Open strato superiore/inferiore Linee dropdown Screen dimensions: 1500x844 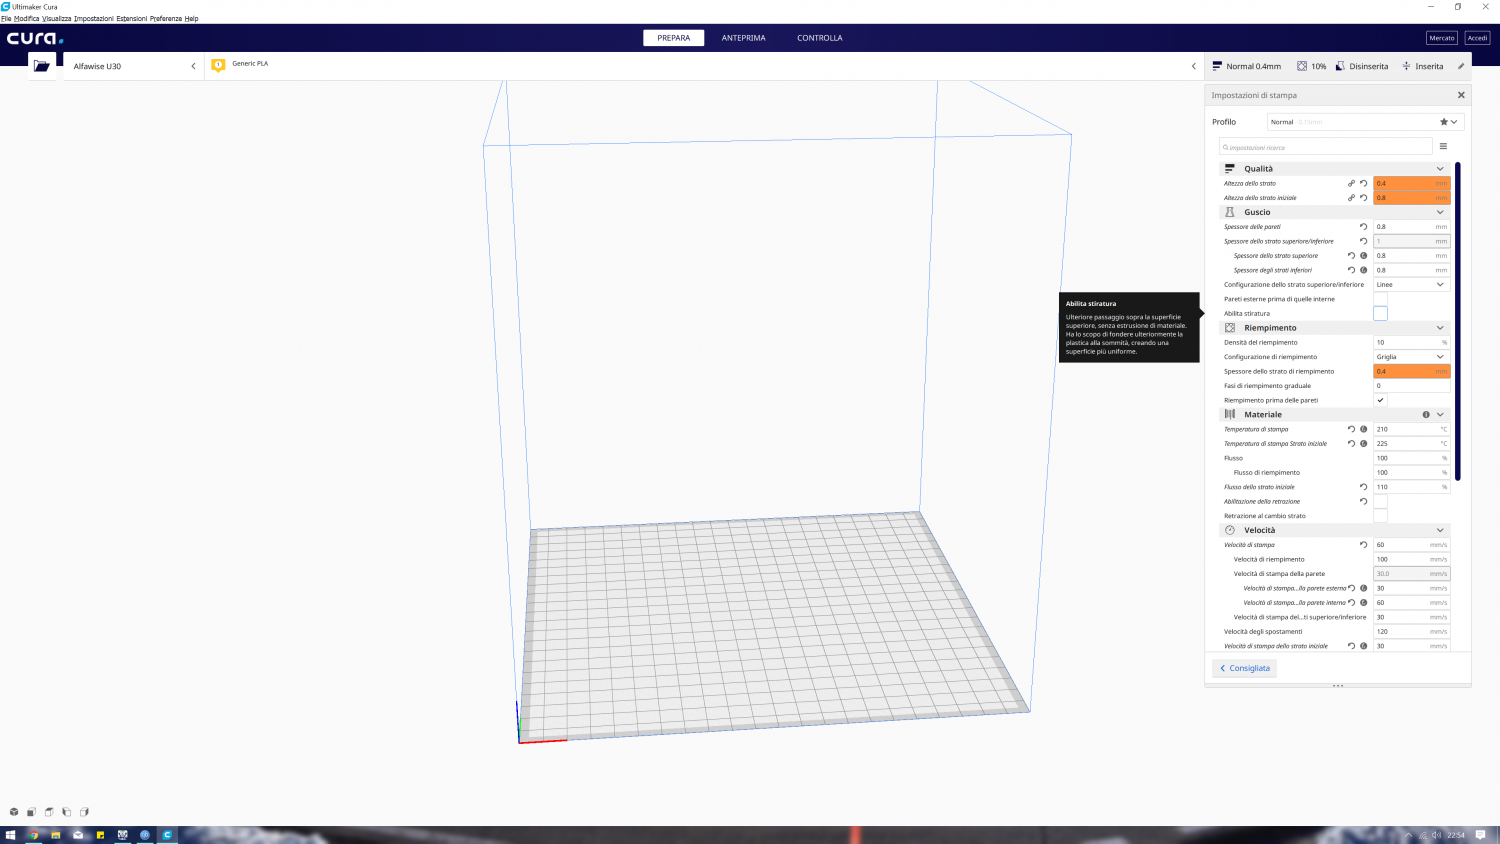[1412, 284]
